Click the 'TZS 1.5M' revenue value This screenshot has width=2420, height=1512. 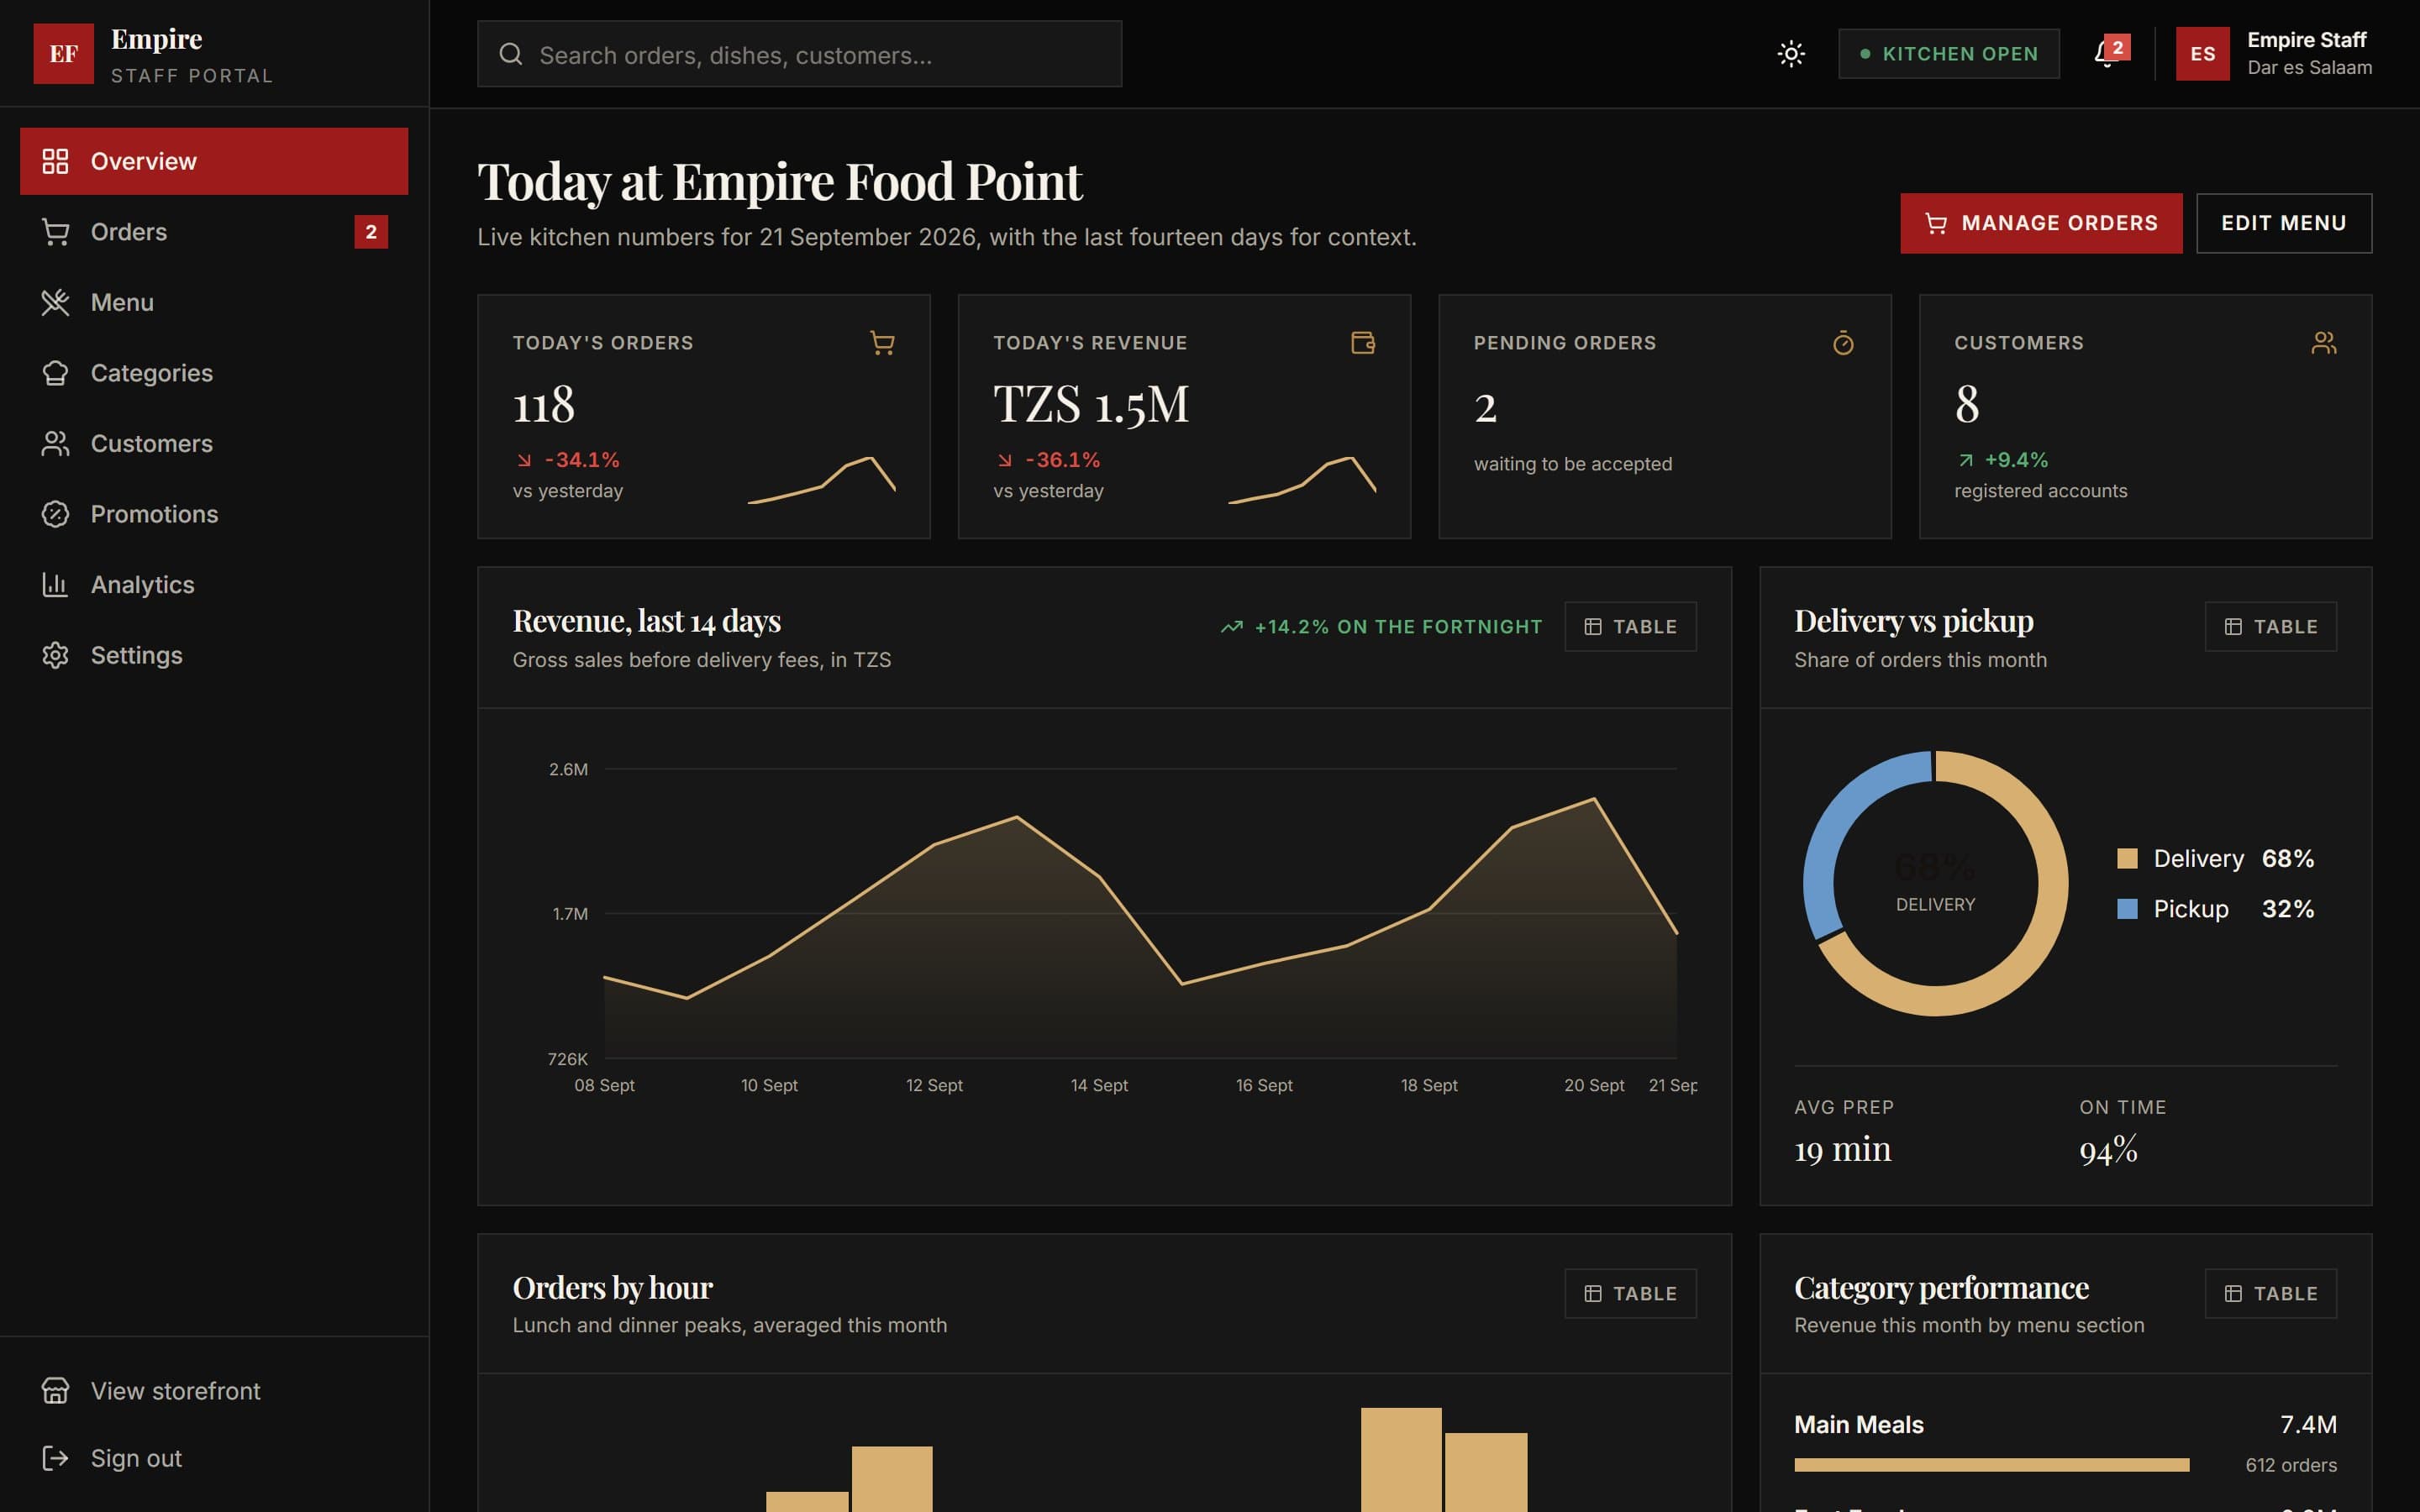coord(1091,405)
